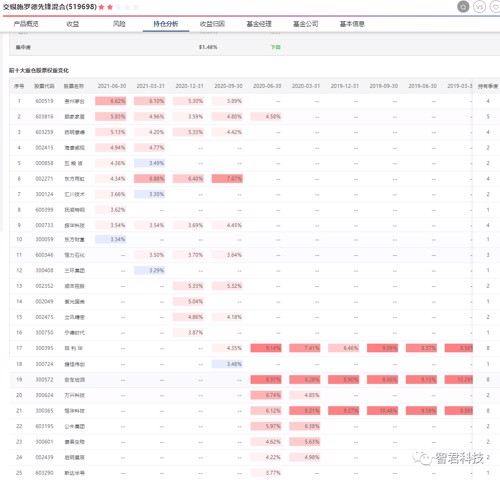The height and width of the screenshot is (480, 500).
Task: Click the 股票代码 column header
Action: tap(44, 86)
